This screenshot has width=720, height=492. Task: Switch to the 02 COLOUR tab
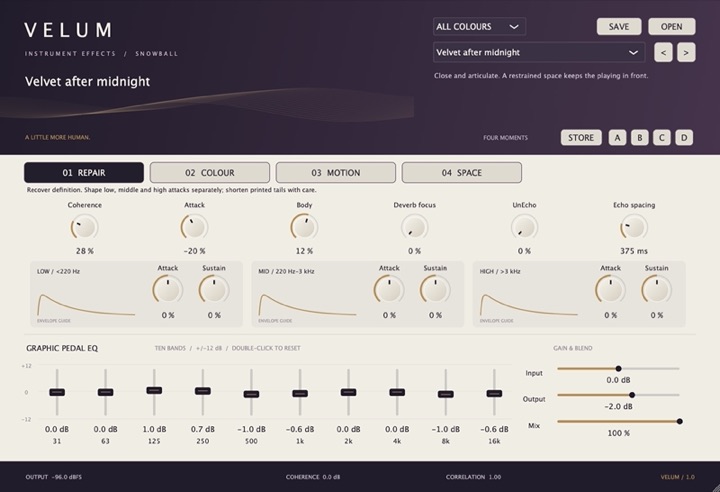pyautogui.click(x=210, y=173)
